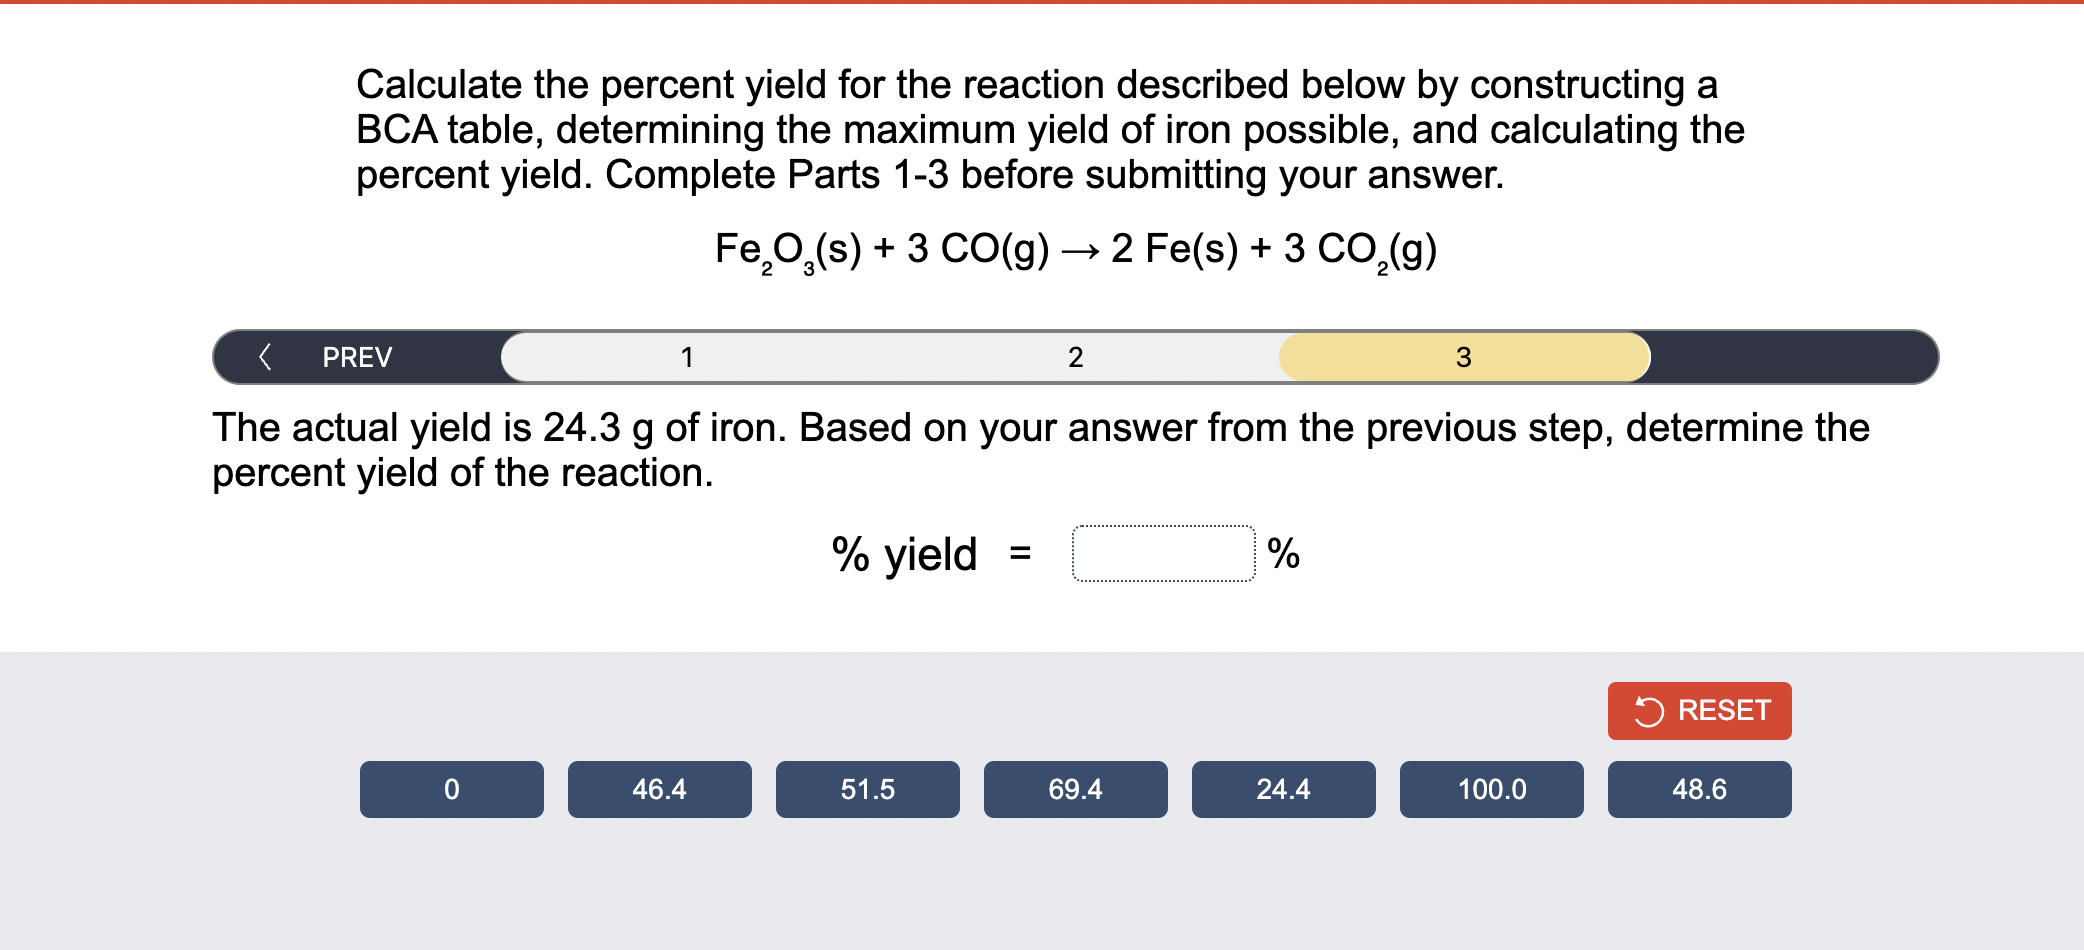
Task: Select the left chevron on PREV control
Action: tap(264, 356)
